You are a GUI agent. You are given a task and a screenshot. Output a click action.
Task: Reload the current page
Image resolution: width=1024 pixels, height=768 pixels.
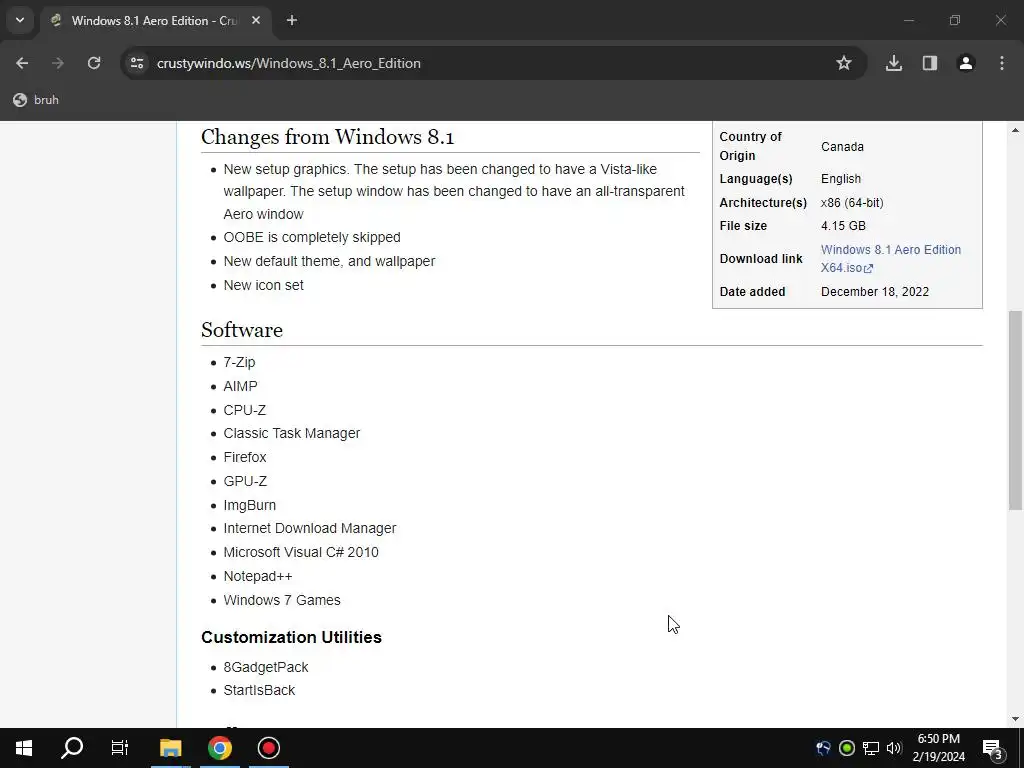tap(94, 63)
